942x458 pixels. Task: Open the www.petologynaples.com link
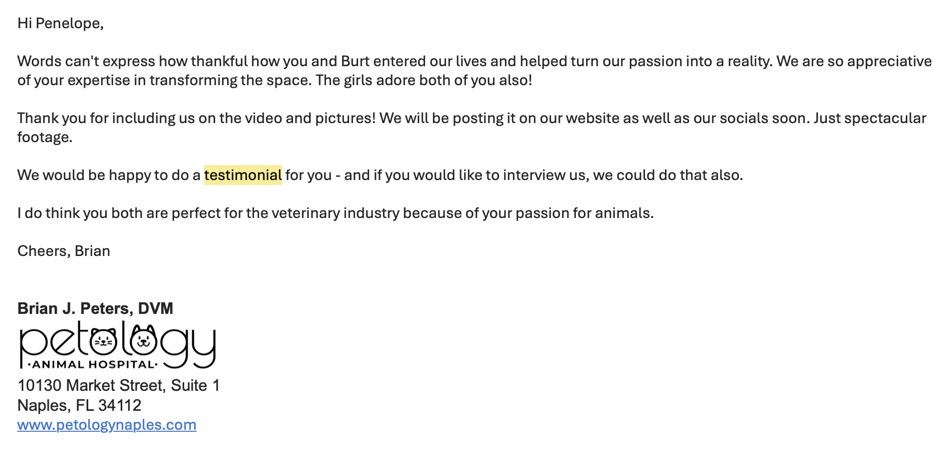[x=107, y=425]
